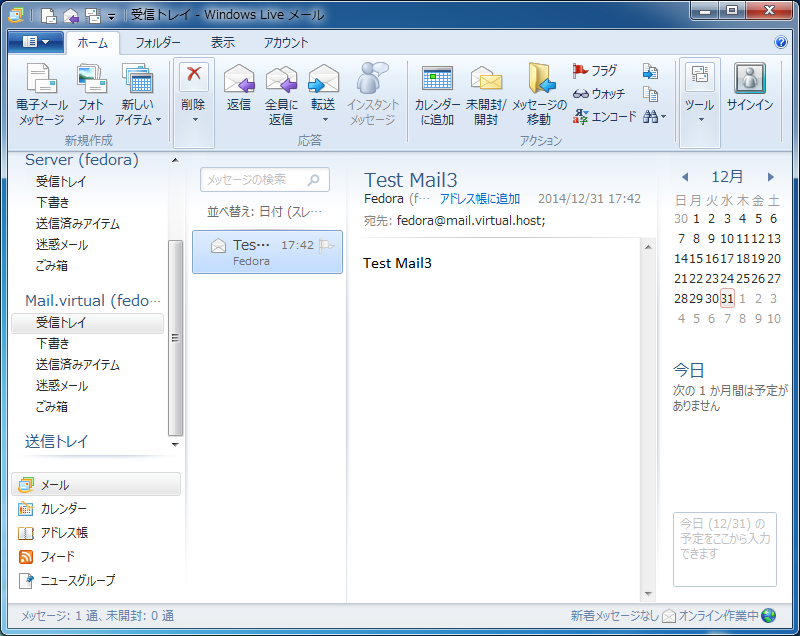This screenshot has width=800, height=636.
Task: Open the quick access toolbar customize arrow
Action: [x=112, y=17]
